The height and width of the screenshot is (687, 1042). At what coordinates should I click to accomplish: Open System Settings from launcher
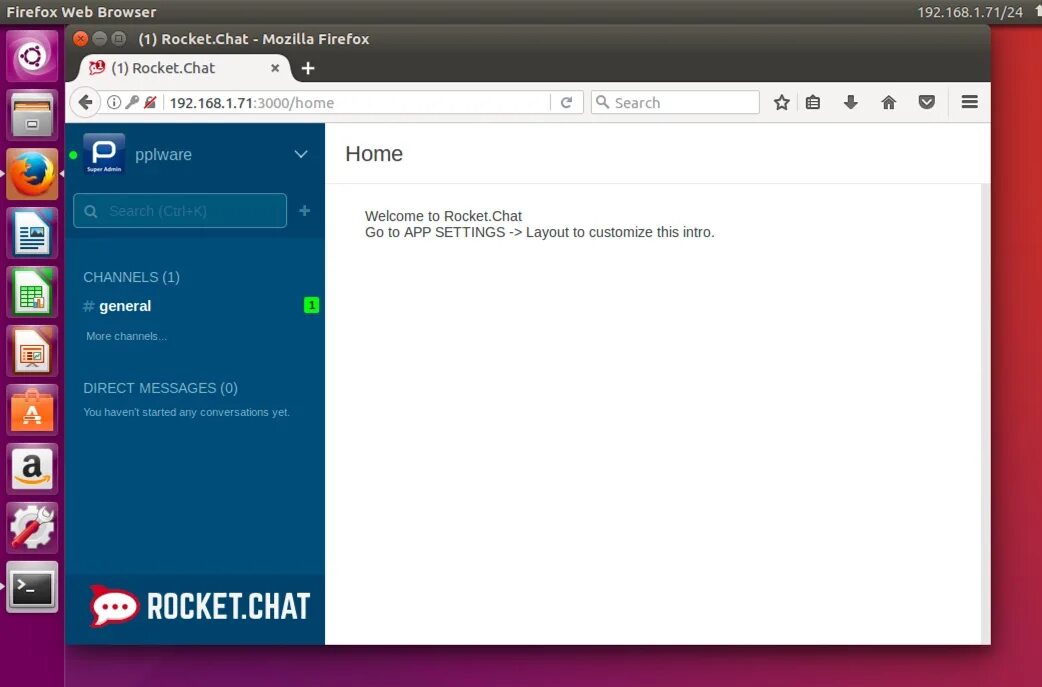[x=32, y=528]
